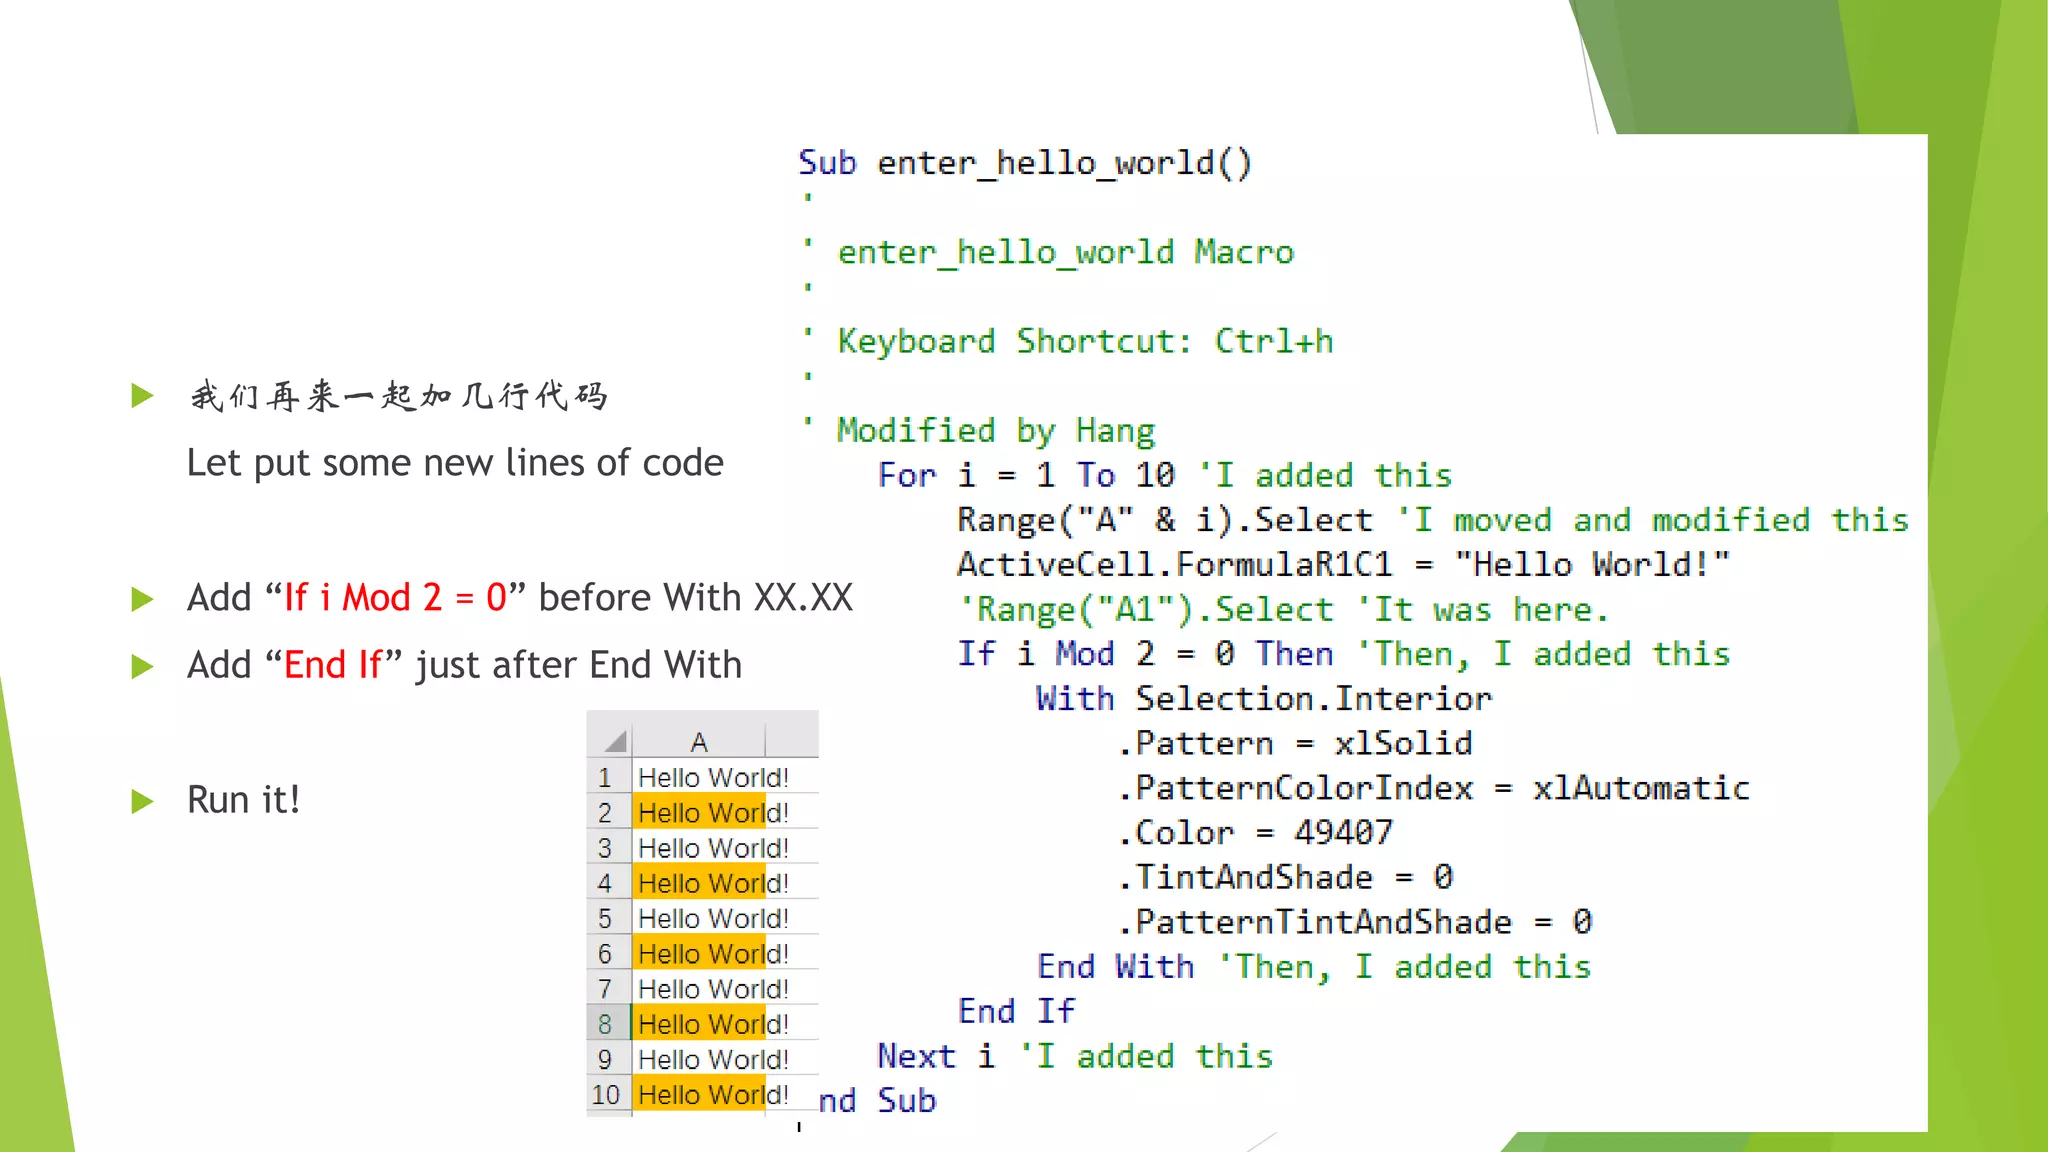Image resolution: width=2048 pixels, height=1152 pixels.
Task: Click the 'Sub enter_hello_world()' code line
Action: (1025, 162)
